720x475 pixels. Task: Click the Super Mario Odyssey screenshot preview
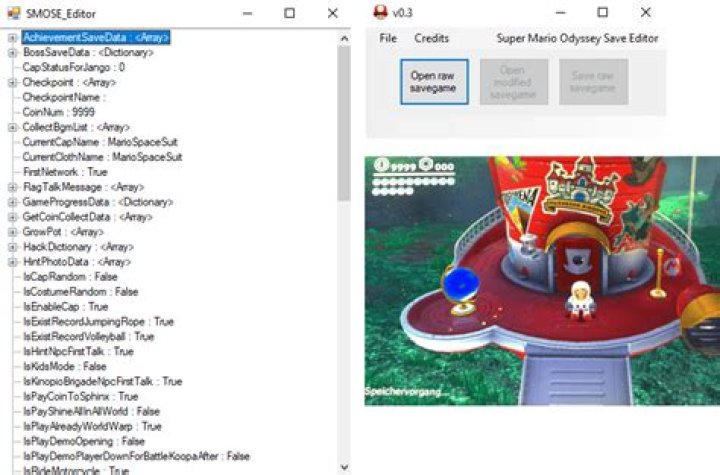pos(541,280)
